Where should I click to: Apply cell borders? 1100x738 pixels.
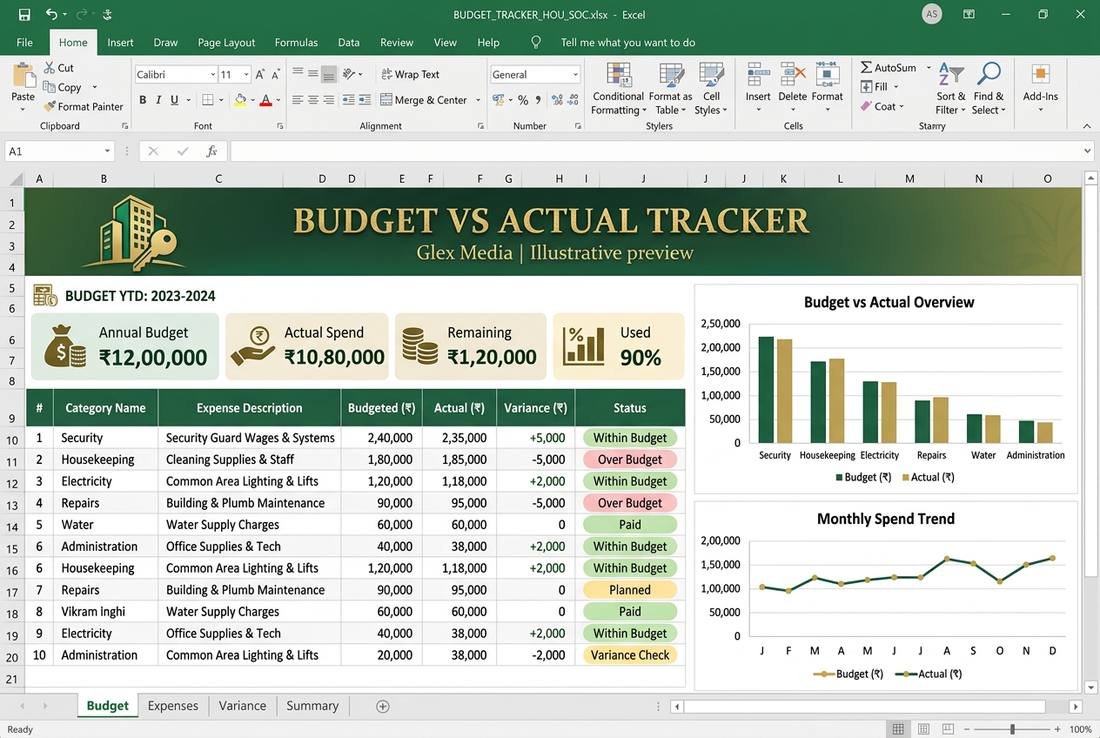click(208, 100)
